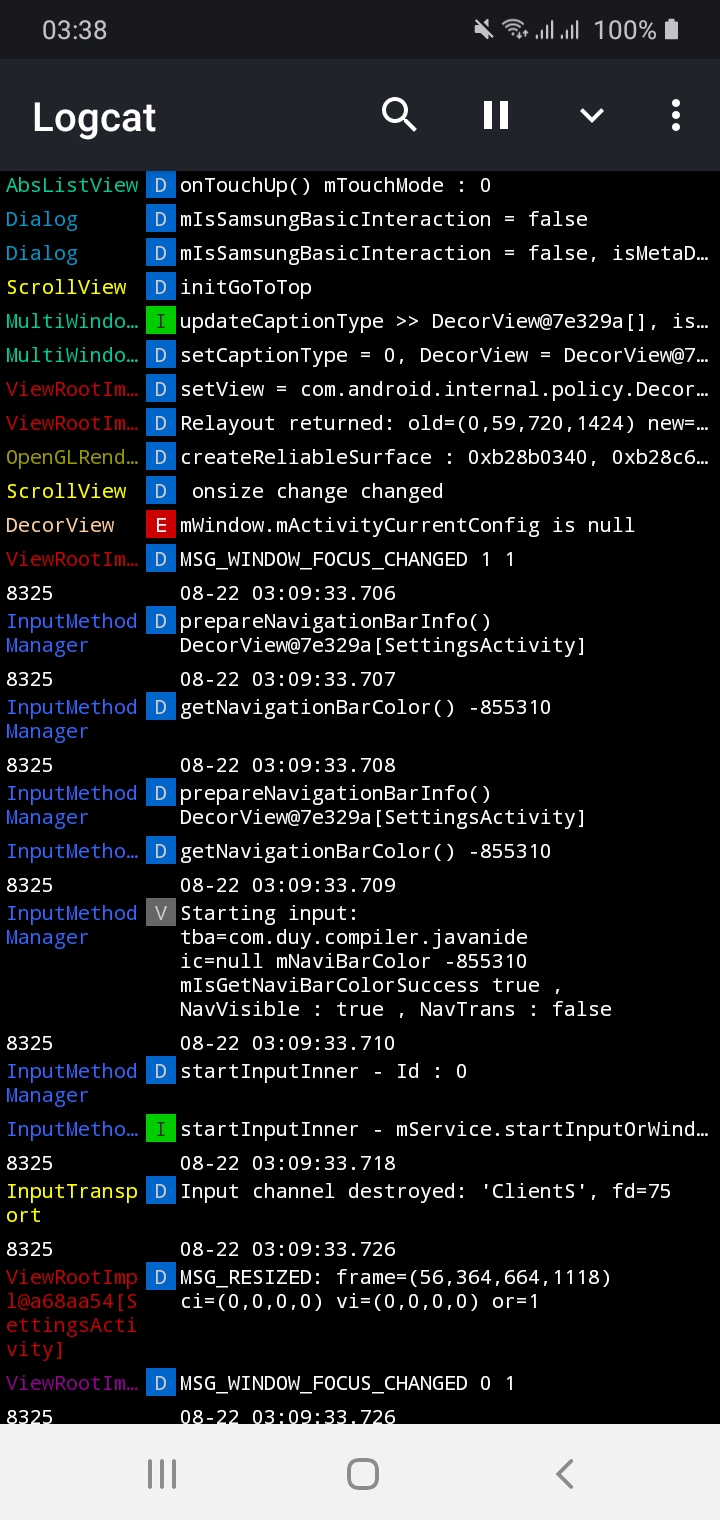The width and height of the screenshot is (720, 1520).
Task: Tap the mute indicator in the status bar
Action: pos(483,29)
